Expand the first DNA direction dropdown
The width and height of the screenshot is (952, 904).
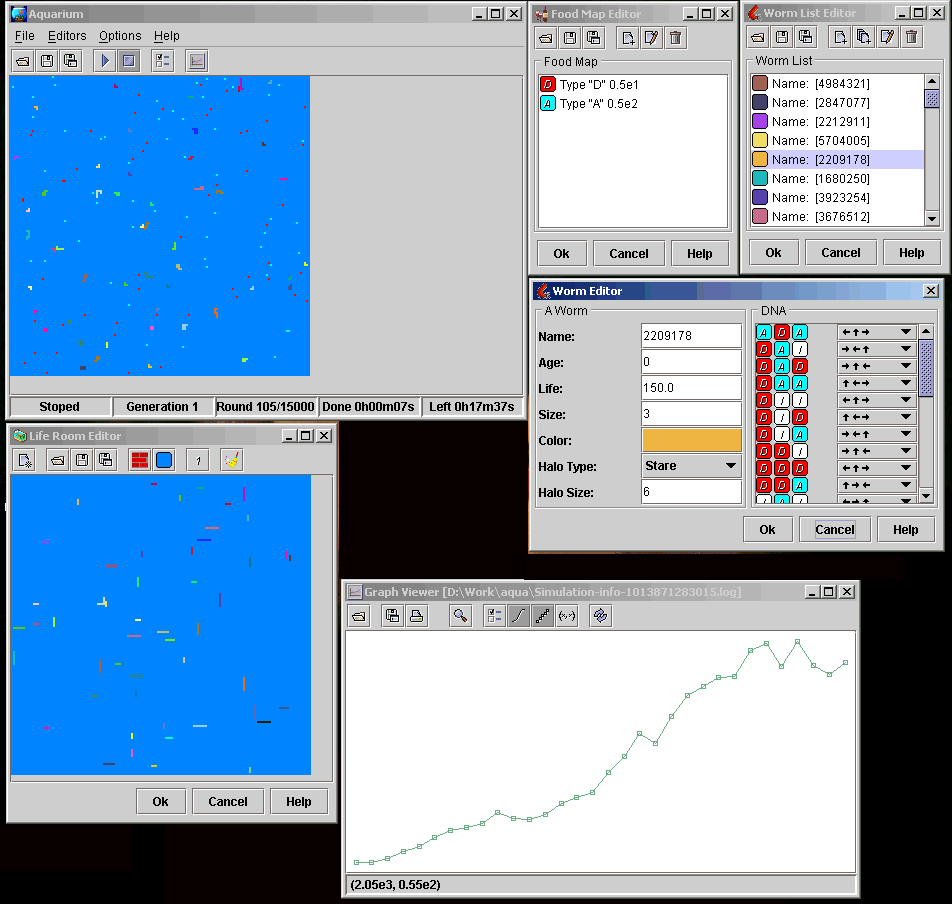[876, 332]
